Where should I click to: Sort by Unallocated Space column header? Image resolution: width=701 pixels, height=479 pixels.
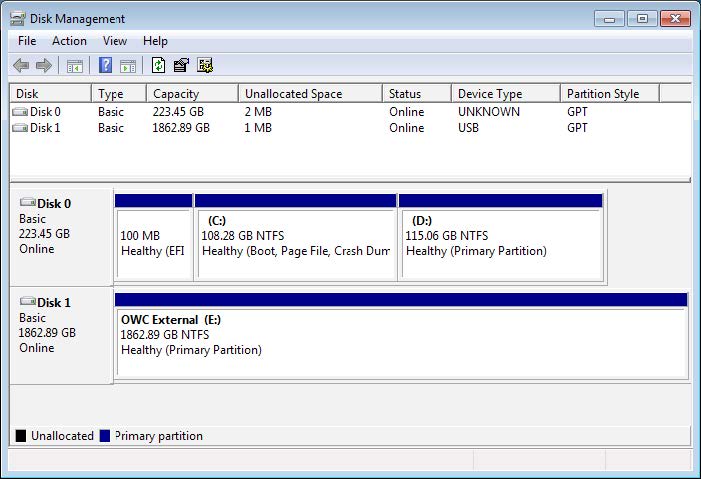pyautogui.click(x=310, y=93)
